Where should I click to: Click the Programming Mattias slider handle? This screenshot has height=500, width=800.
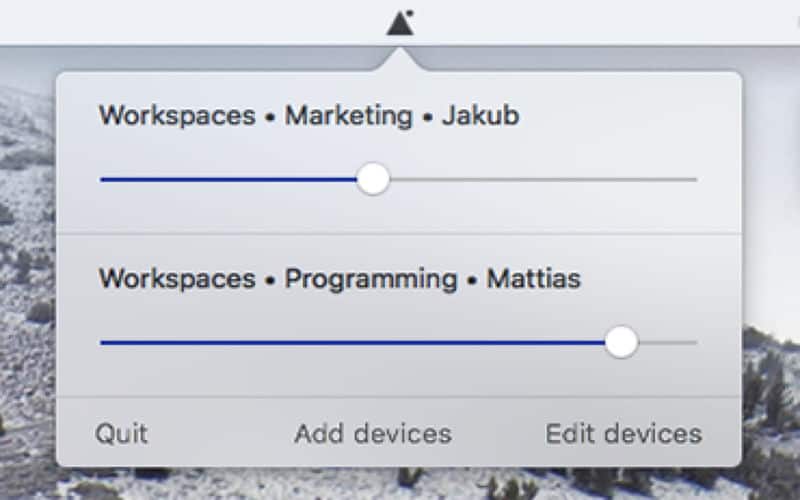click(621, 342)
